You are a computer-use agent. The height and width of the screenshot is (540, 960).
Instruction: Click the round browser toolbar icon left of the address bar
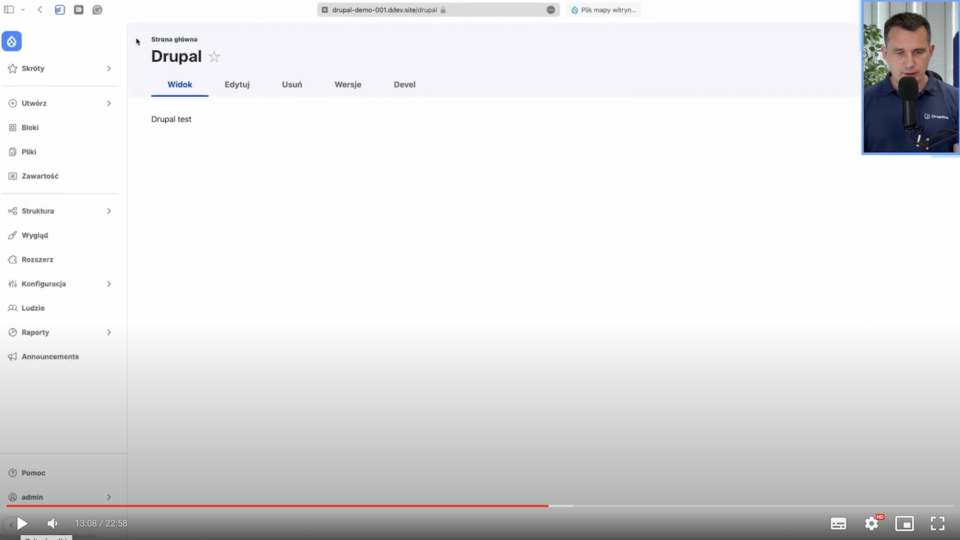click(97, 10)
